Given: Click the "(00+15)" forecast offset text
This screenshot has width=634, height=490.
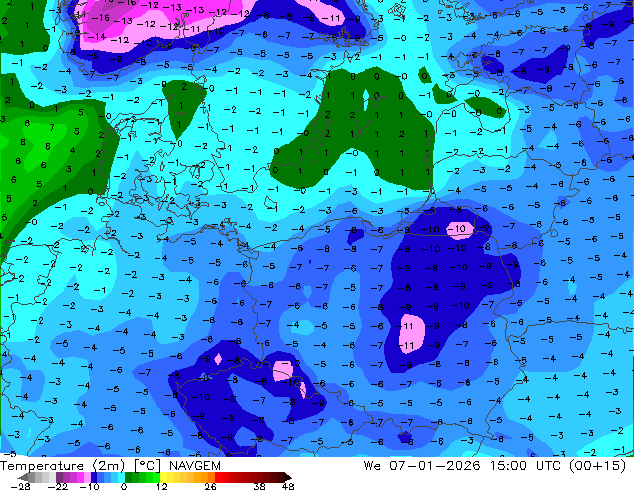Looking at the screenshot, I should (597, 466).
